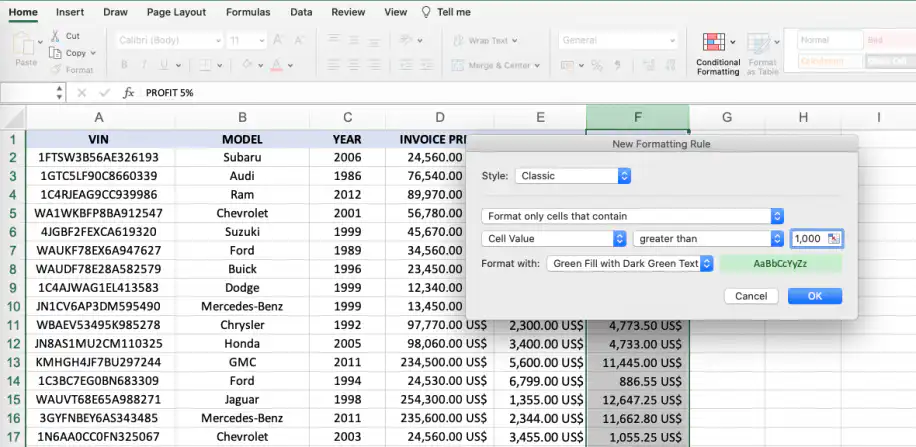Switch to the Draw tab
This screenshot has height=447, width=916.
point(115,12)
